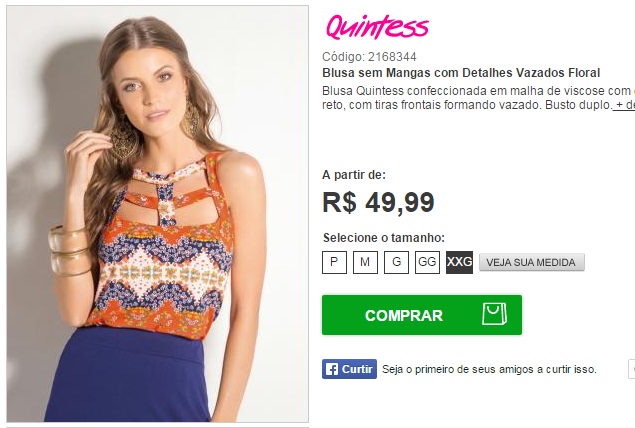Click the 'Seja o primeiro de seus amigos' text
Screen dimensions: 635x428
coord(489,369)
